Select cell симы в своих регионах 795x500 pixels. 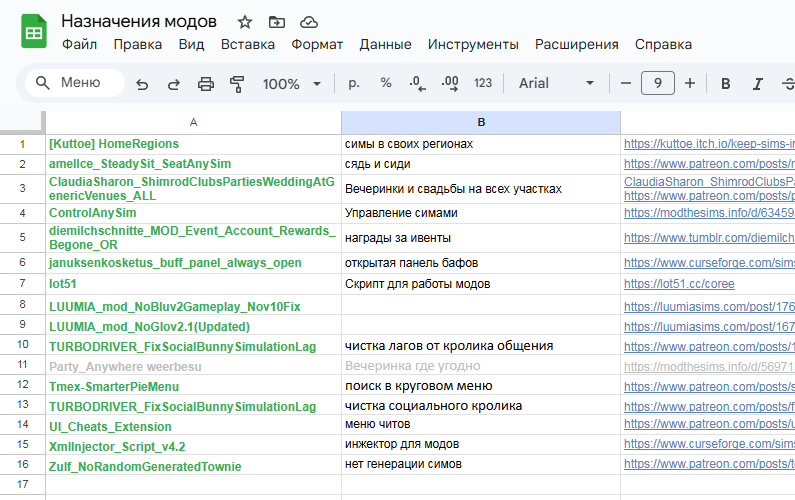[x=481, y=144]
